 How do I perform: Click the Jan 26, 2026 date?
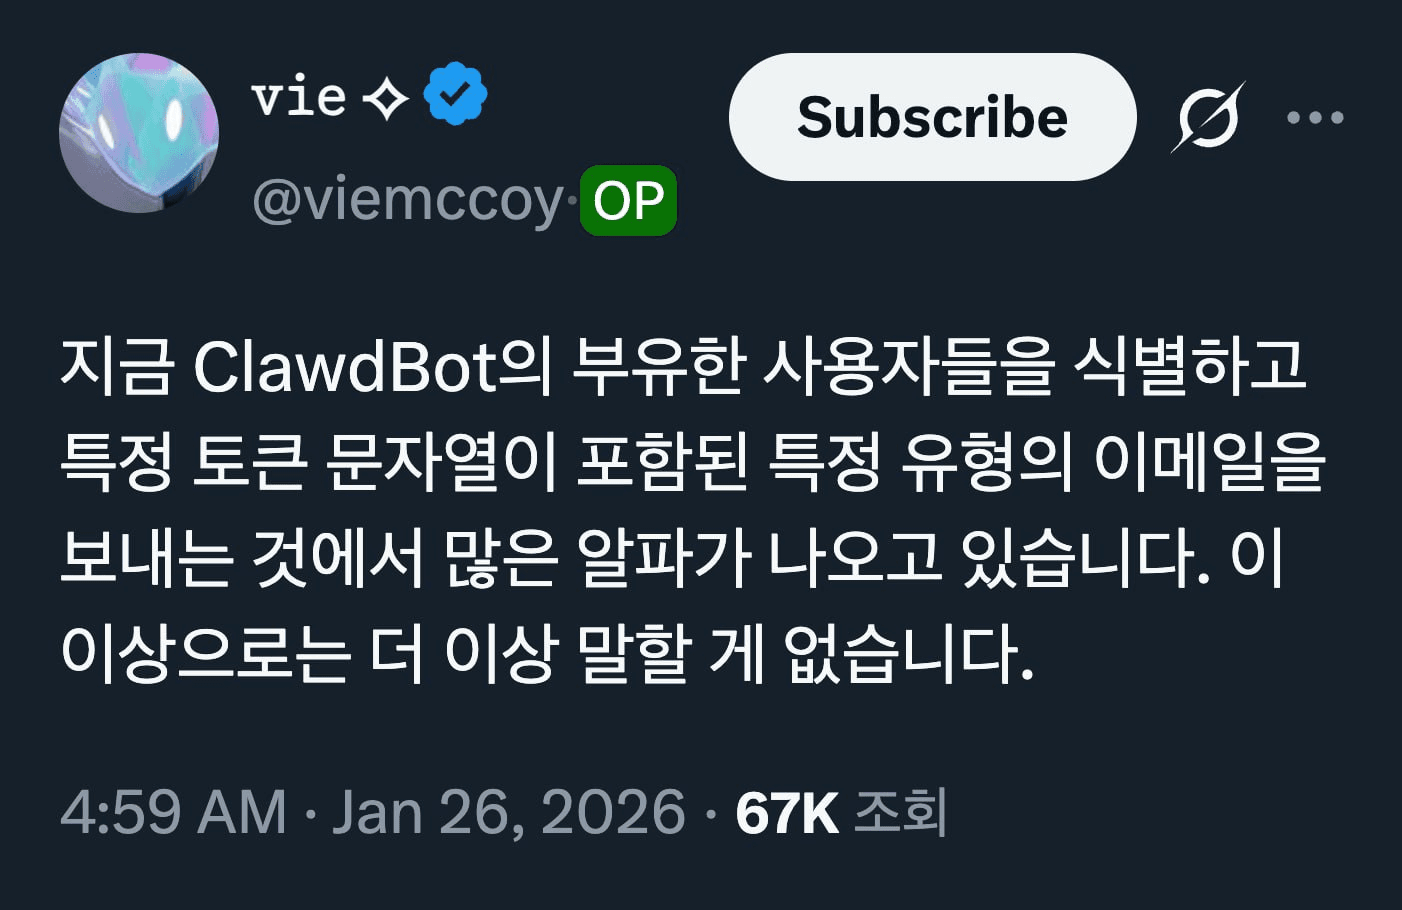(x=509, y=811)
